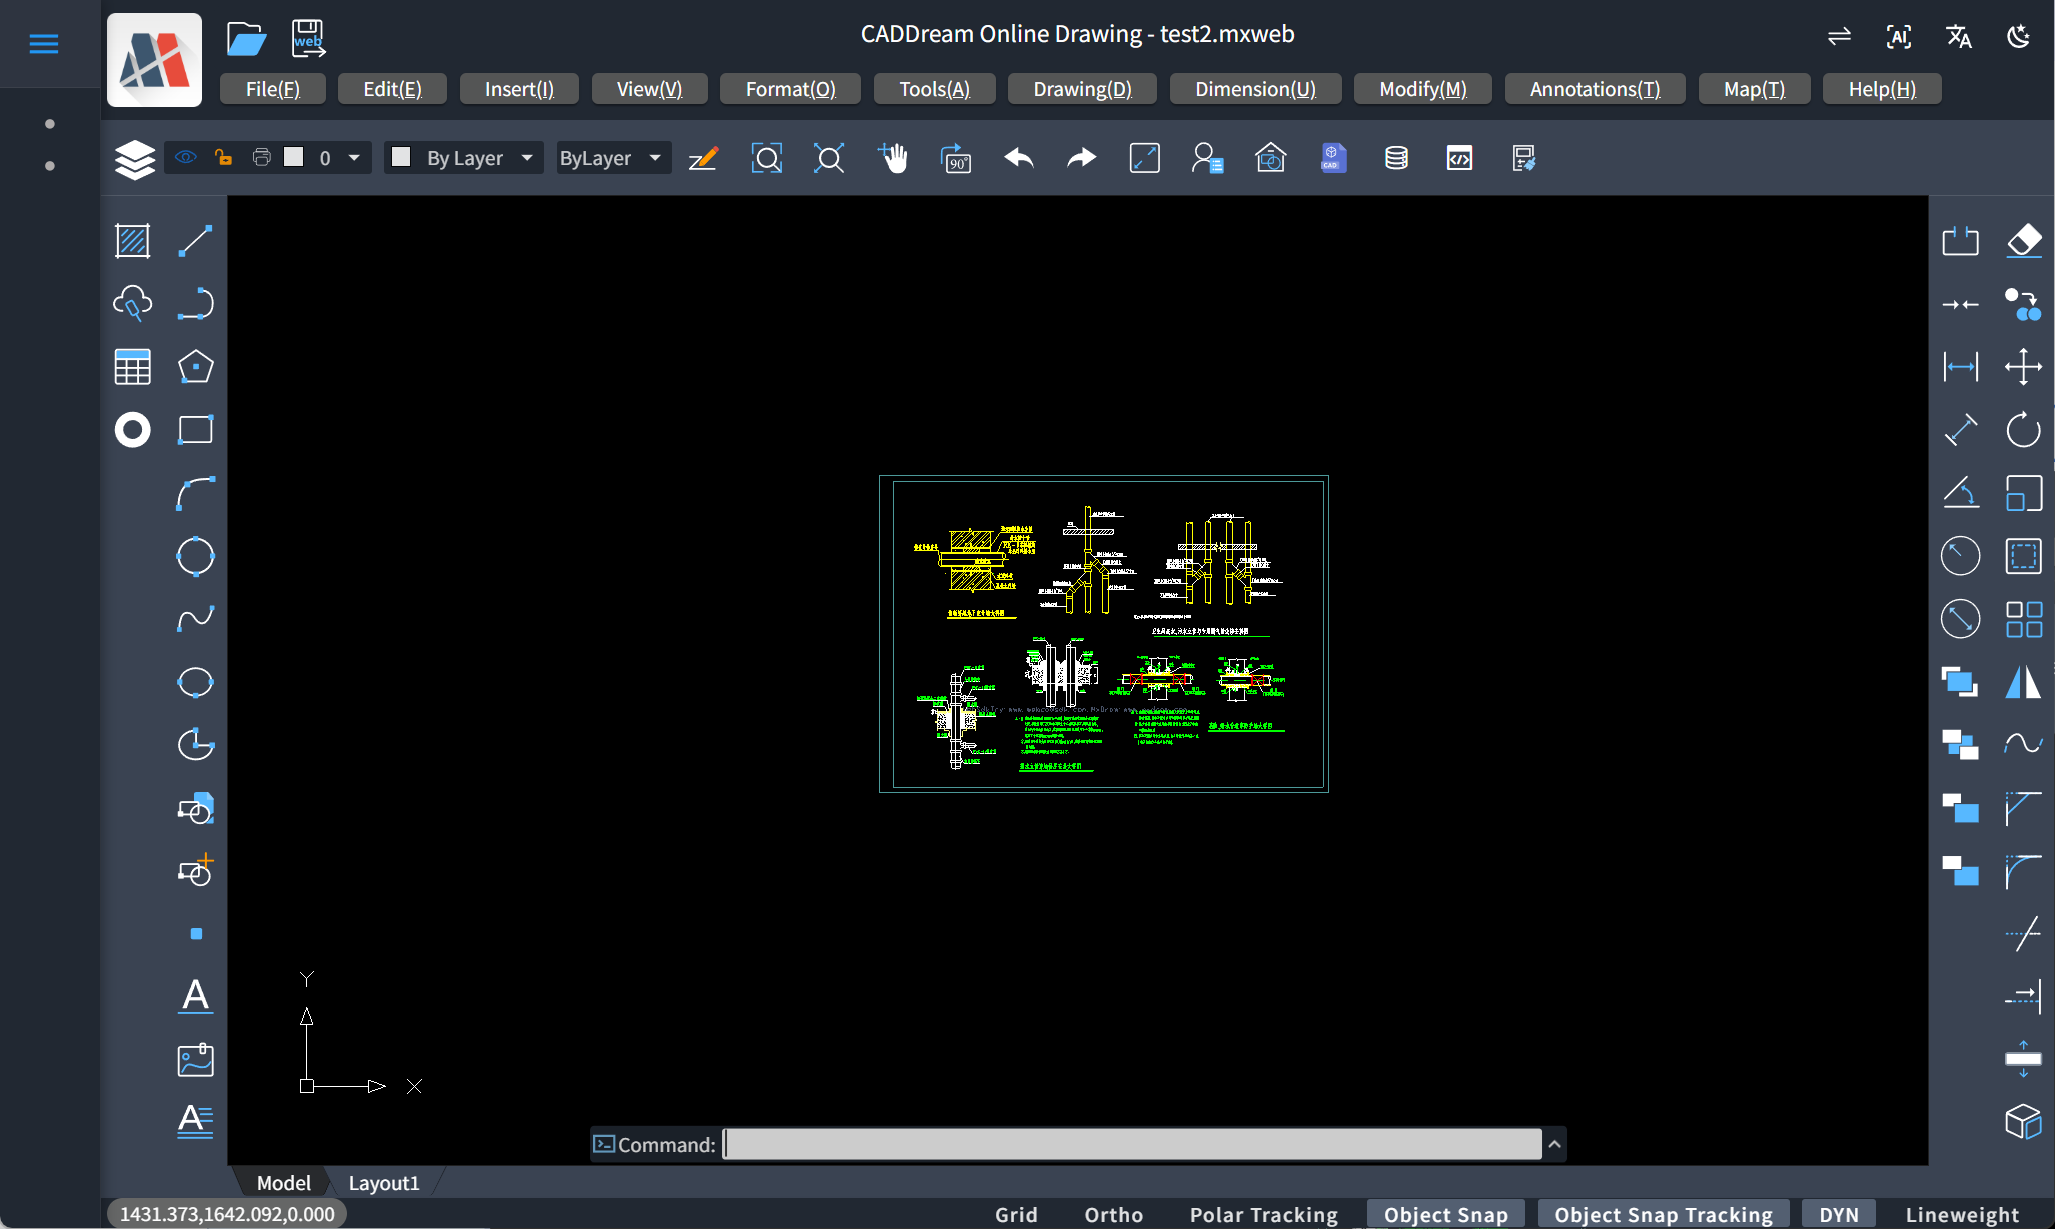Activate the Pan hand tool
The image size is (2055, 1229).
click(x=893, y=158)
